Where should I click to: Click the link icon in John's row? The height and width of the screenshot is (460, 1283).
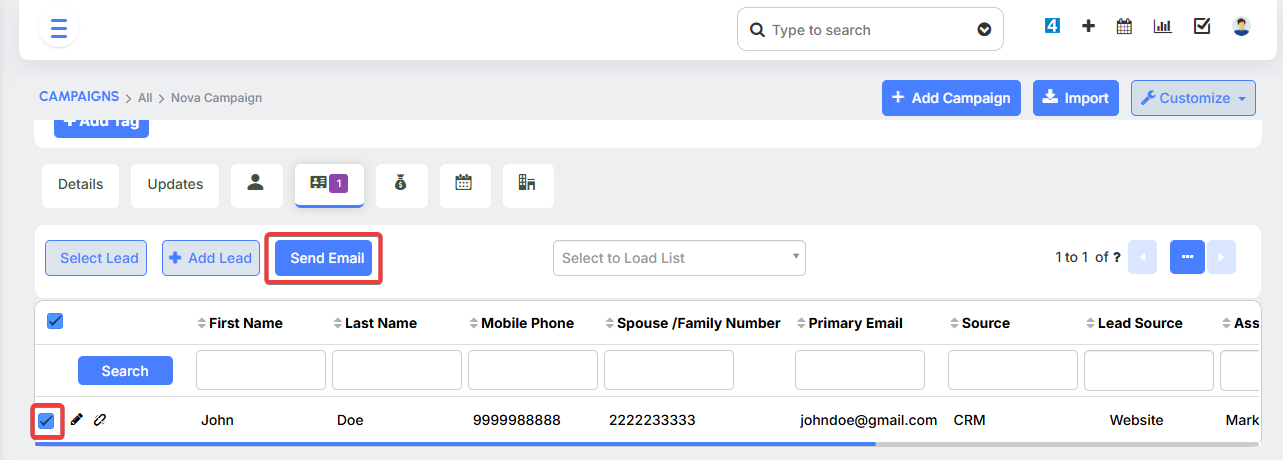(99, 420)
